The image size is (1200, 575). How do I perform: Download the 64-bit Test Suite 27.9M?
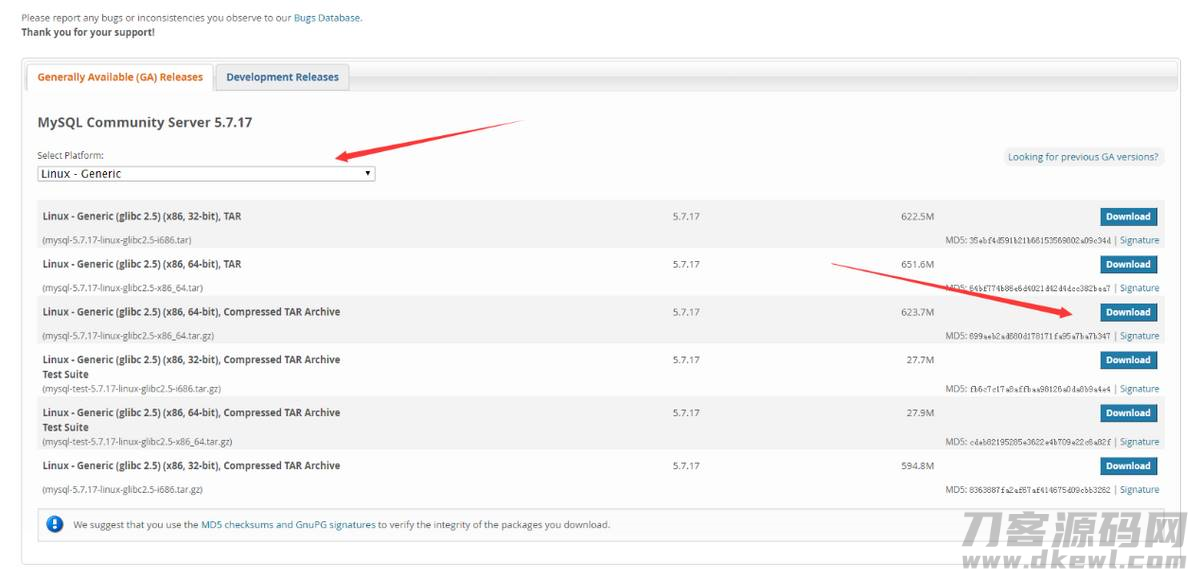pos(1128,413)
